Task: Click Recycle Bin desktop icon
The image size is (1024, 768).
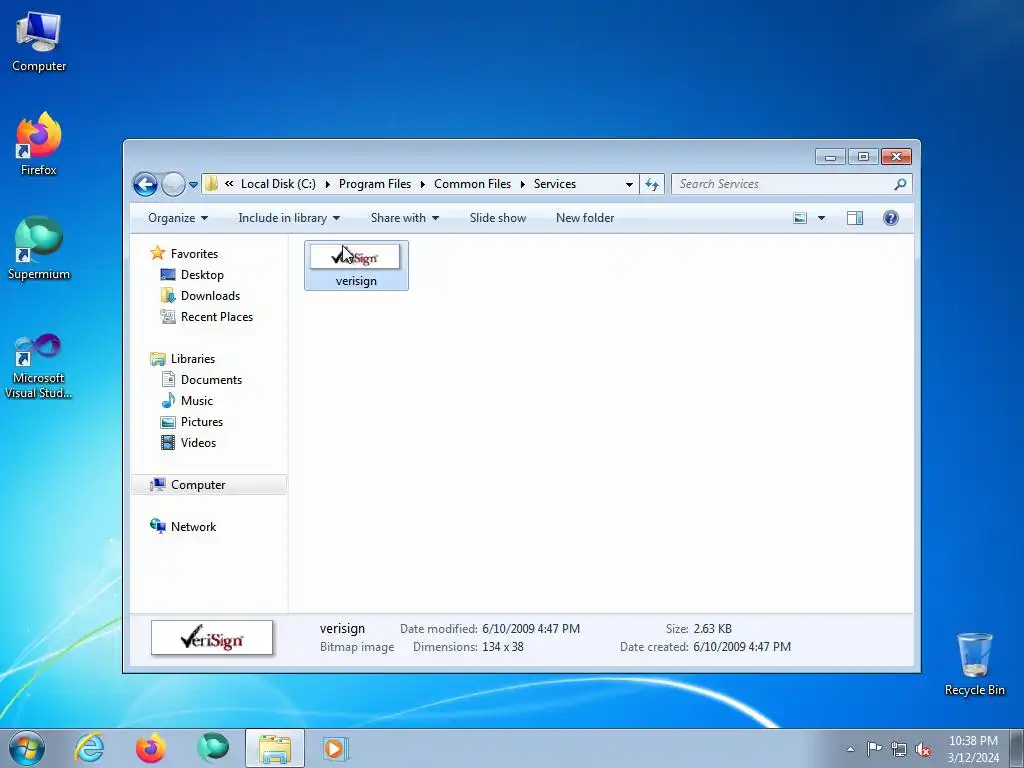Action: pos(974,664)
